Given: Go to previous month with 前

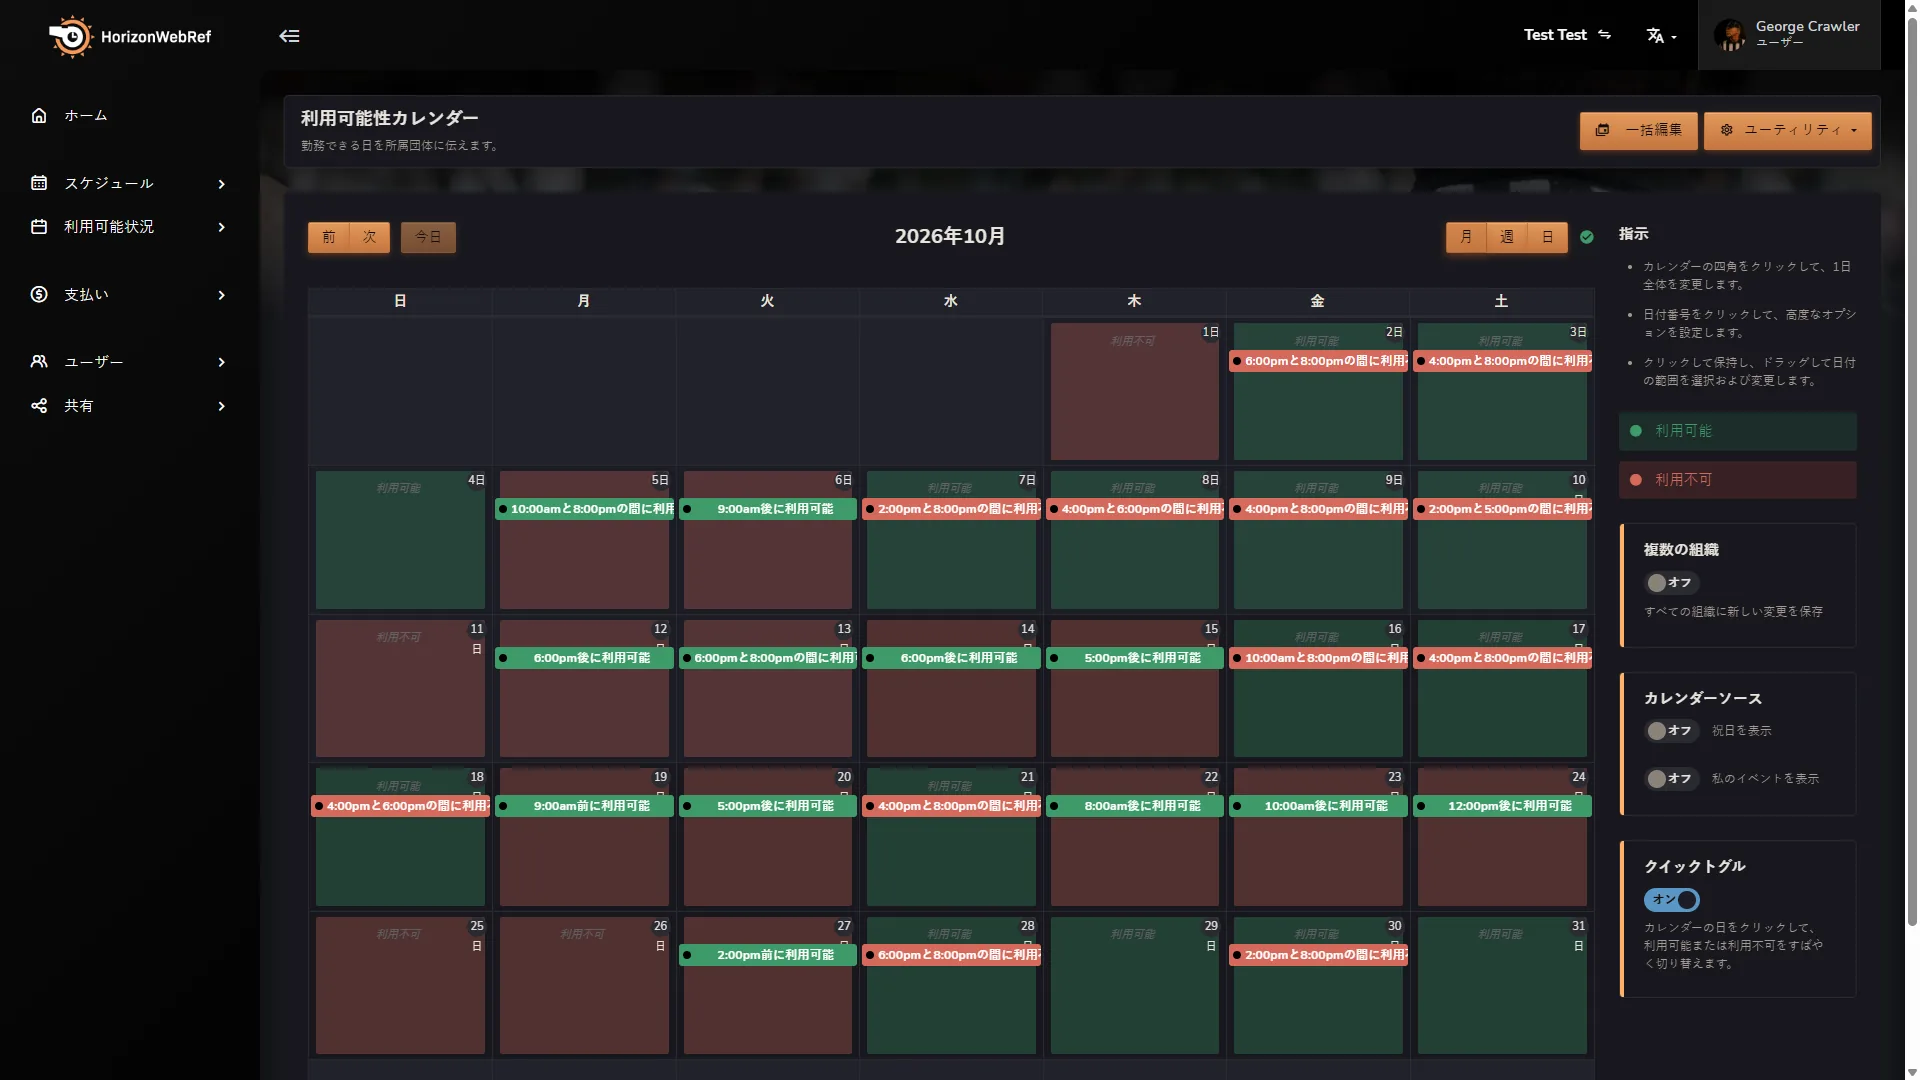Looking at the screenshot, I should (329, 238).
